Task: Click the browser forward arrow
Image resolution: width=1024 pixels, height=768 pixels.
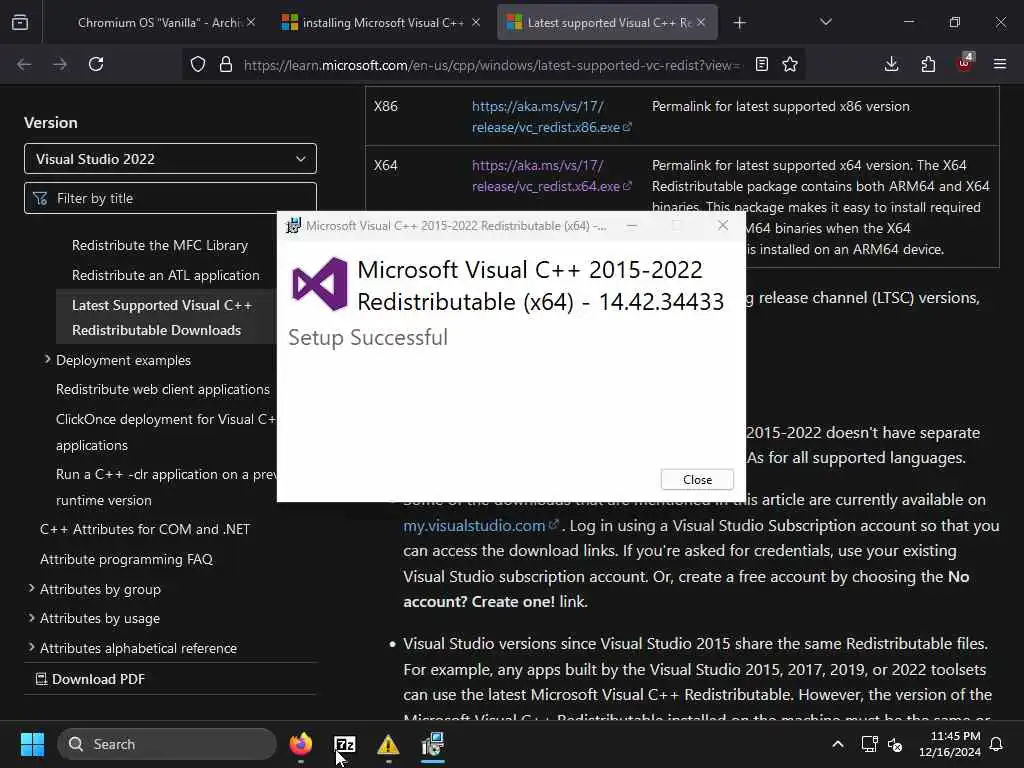Action: (x=59, y=64)
